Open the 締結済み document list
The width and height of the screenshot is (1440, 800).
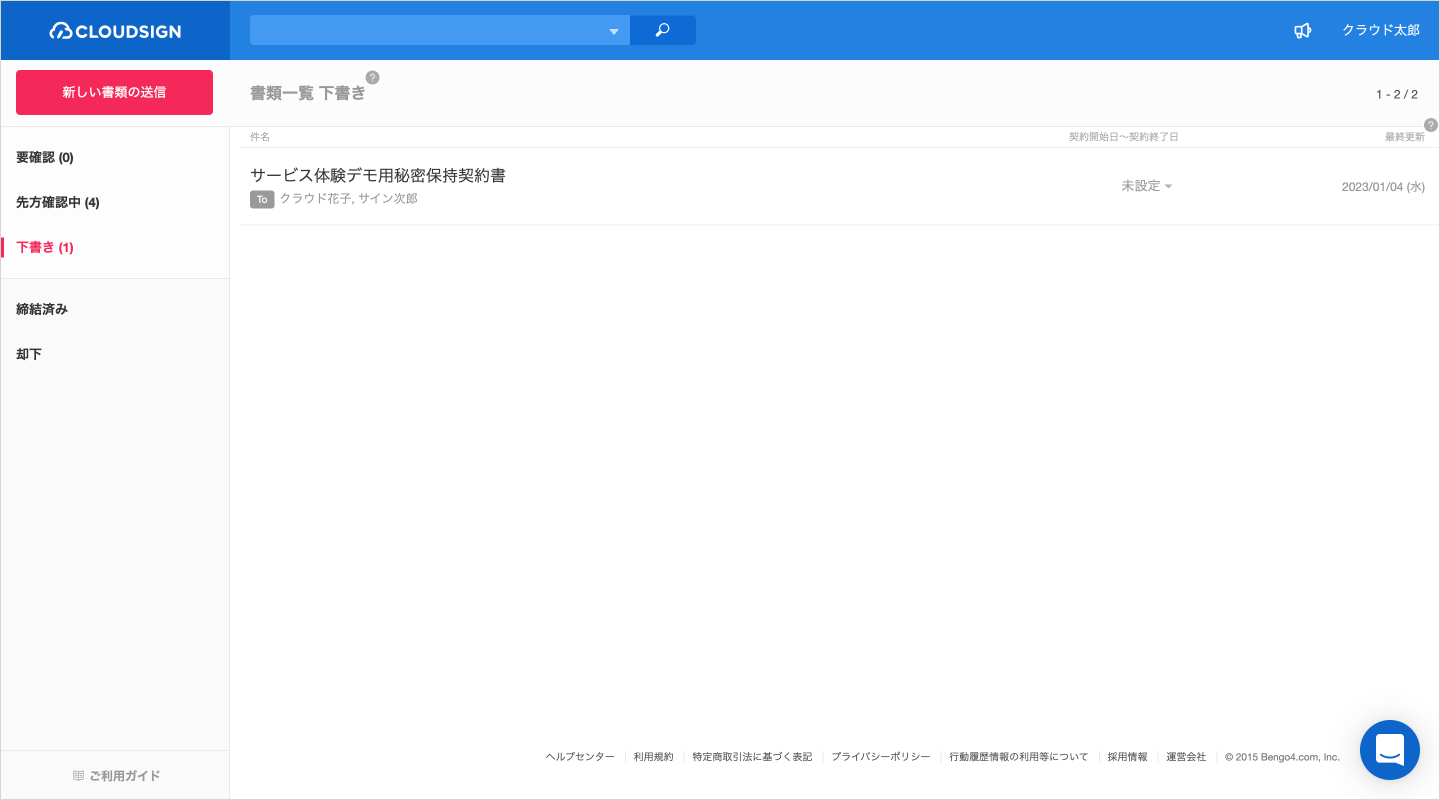42,310
